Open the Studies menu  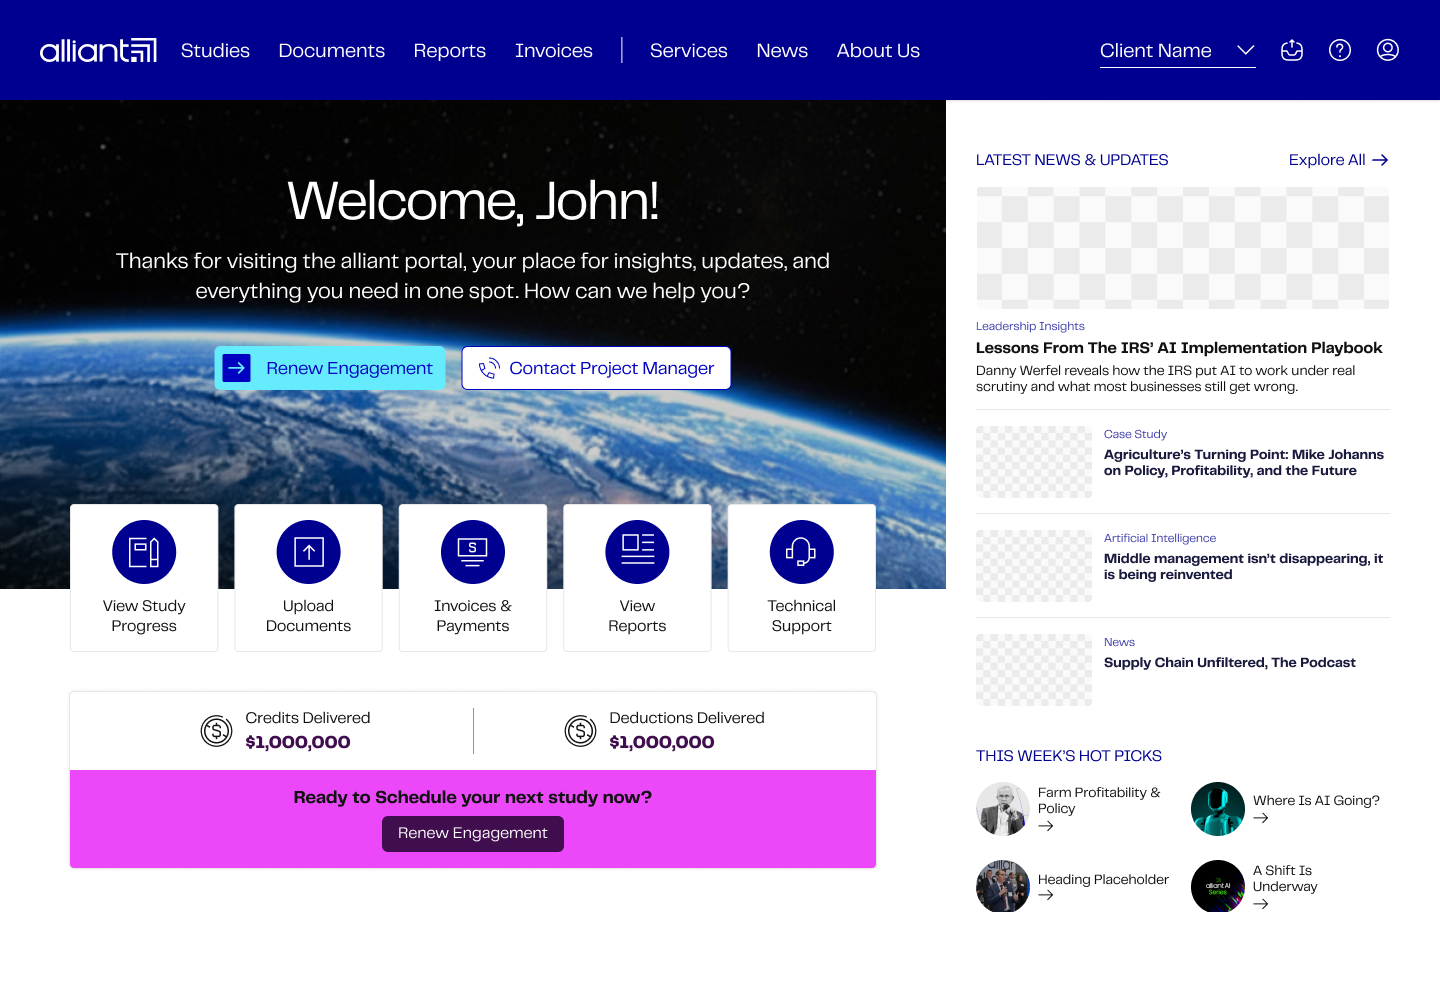point(215,50)
